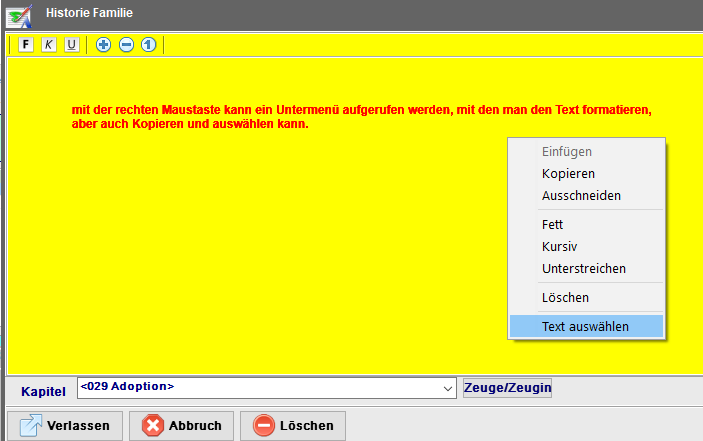Click the Kapitel field showing 029 Adoption
The height and width of the screenshot is (441, 703).
pos(267,388)
